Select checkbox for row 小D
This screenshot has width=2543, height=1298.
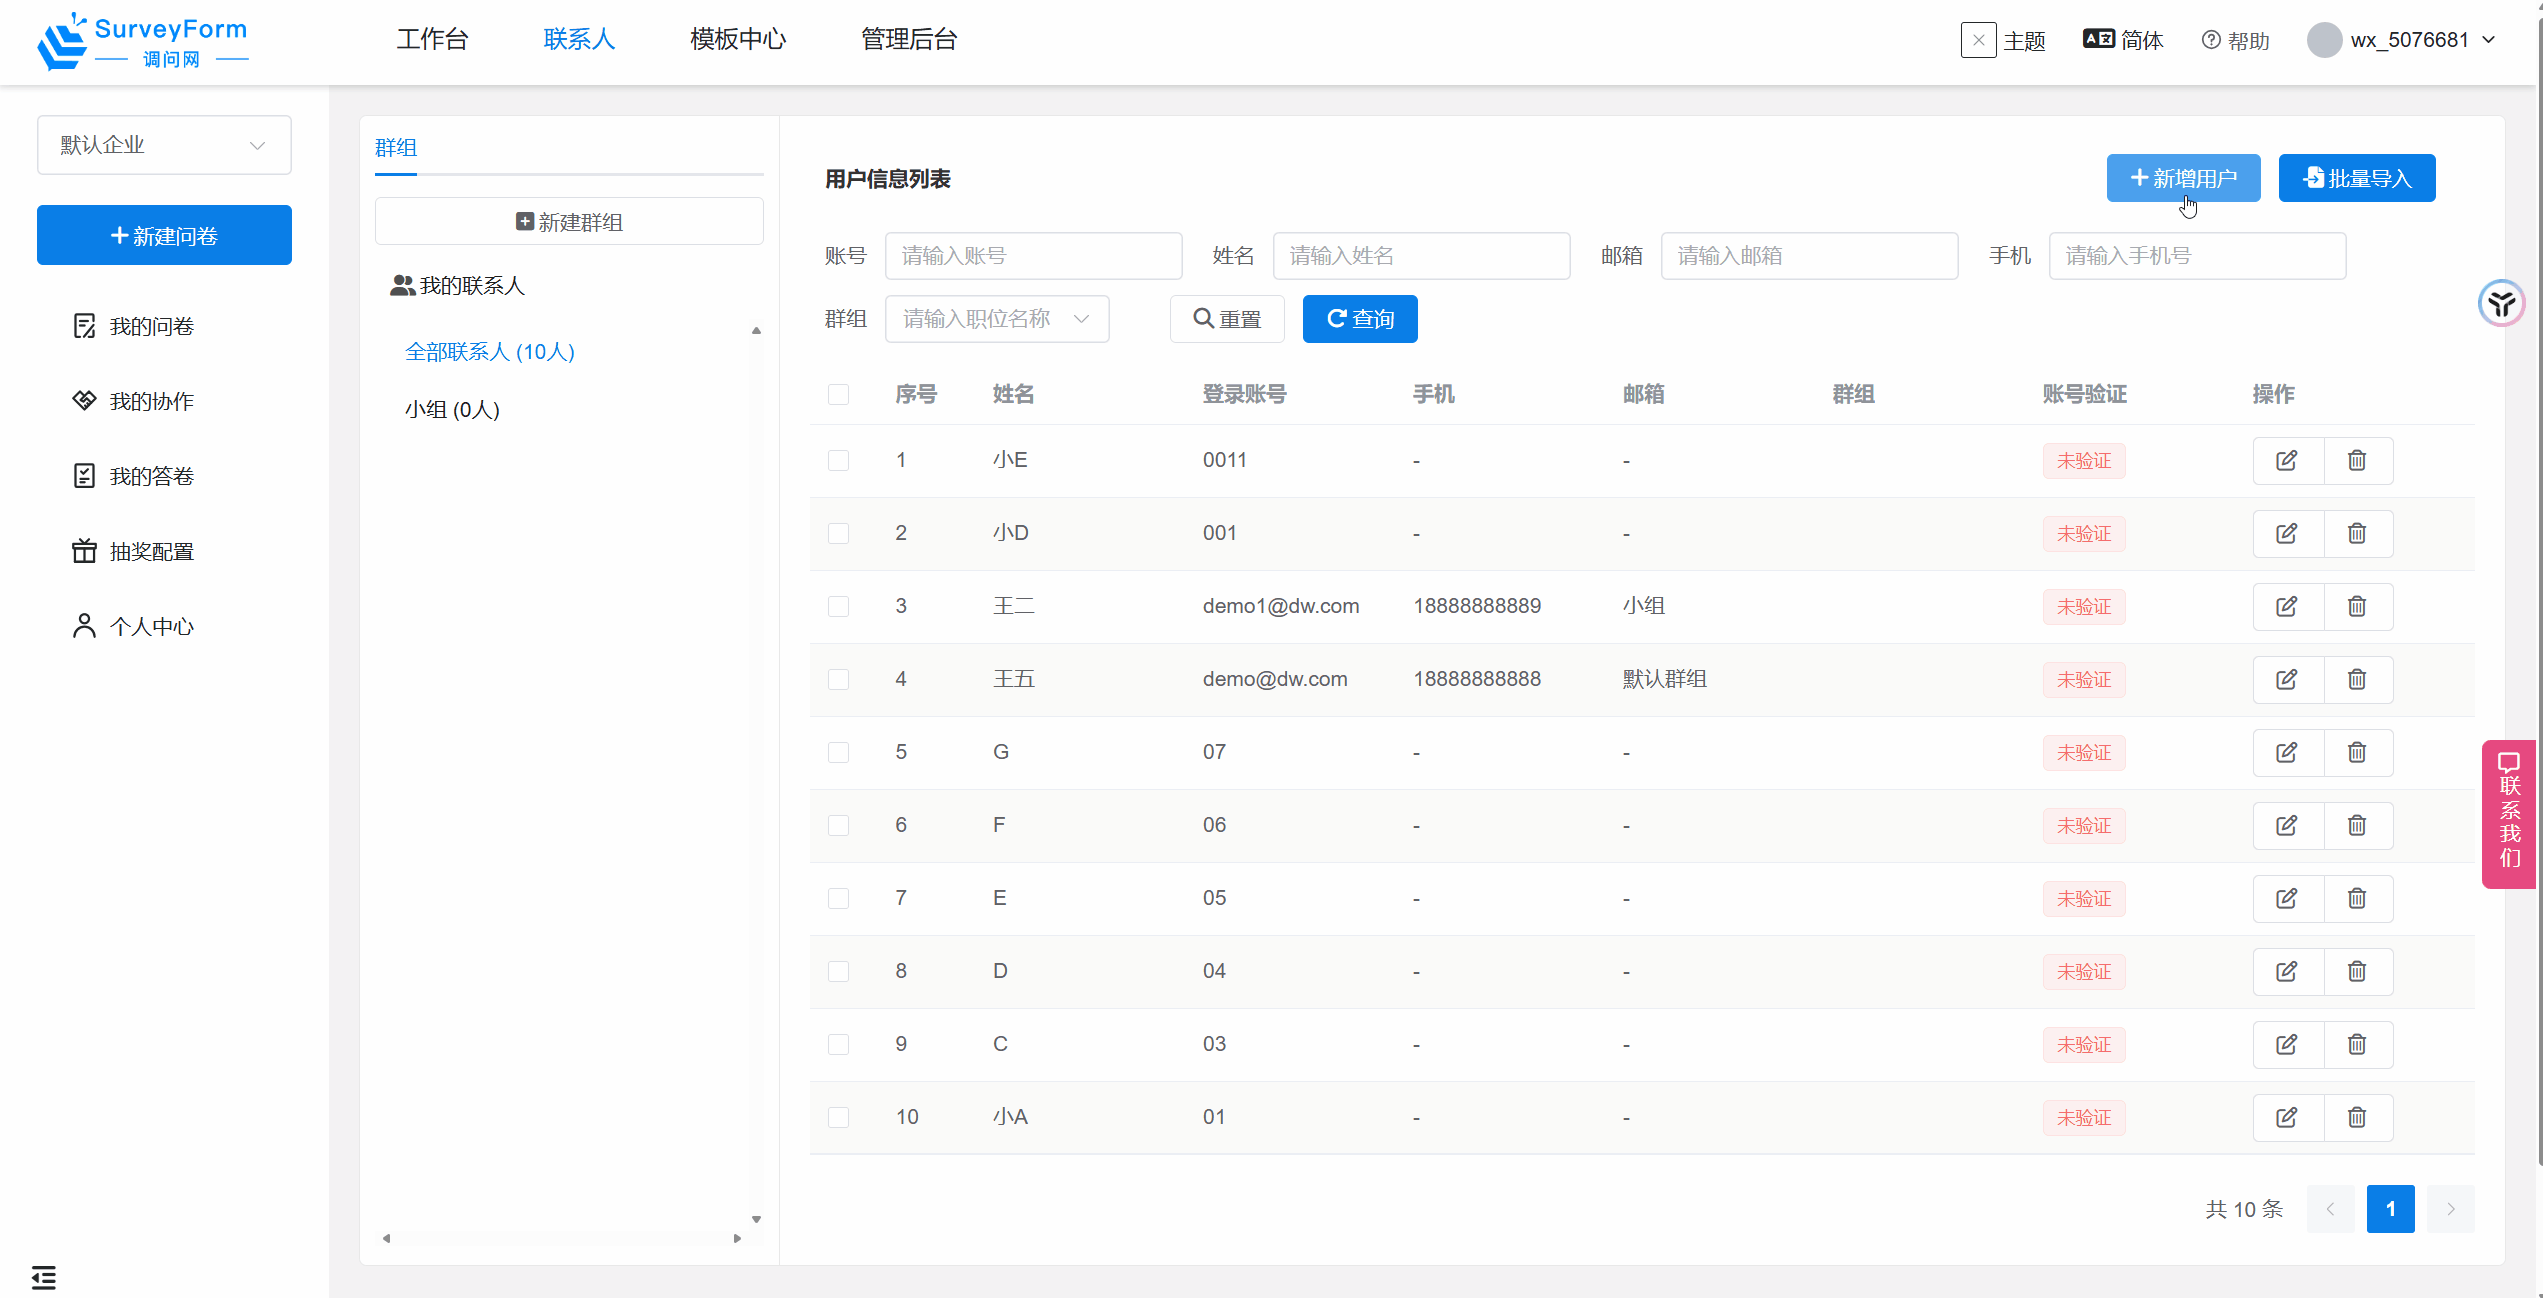click(838, 533)
